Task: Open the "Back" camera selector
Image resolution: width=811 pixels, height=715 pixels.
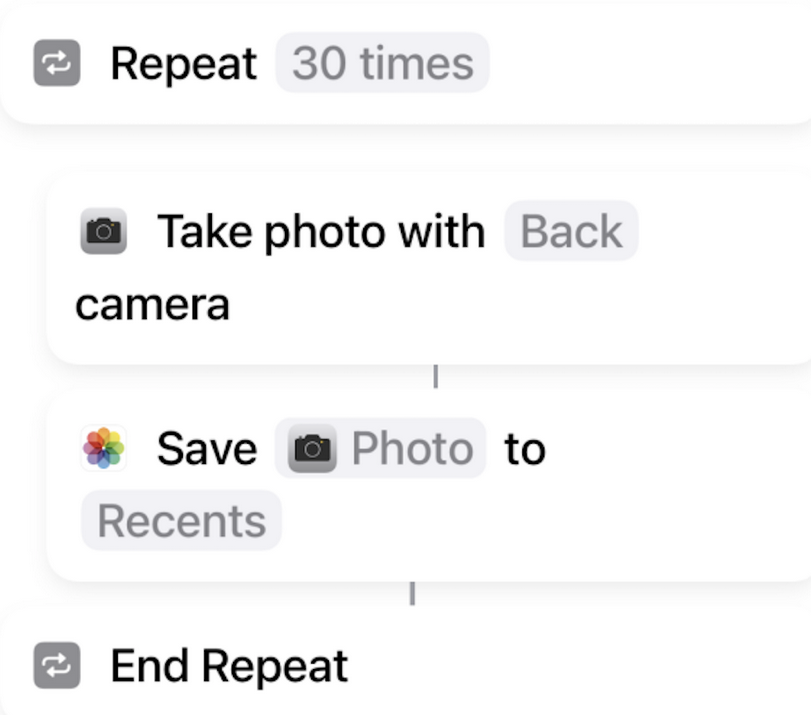Action: (x=571, y=231)
